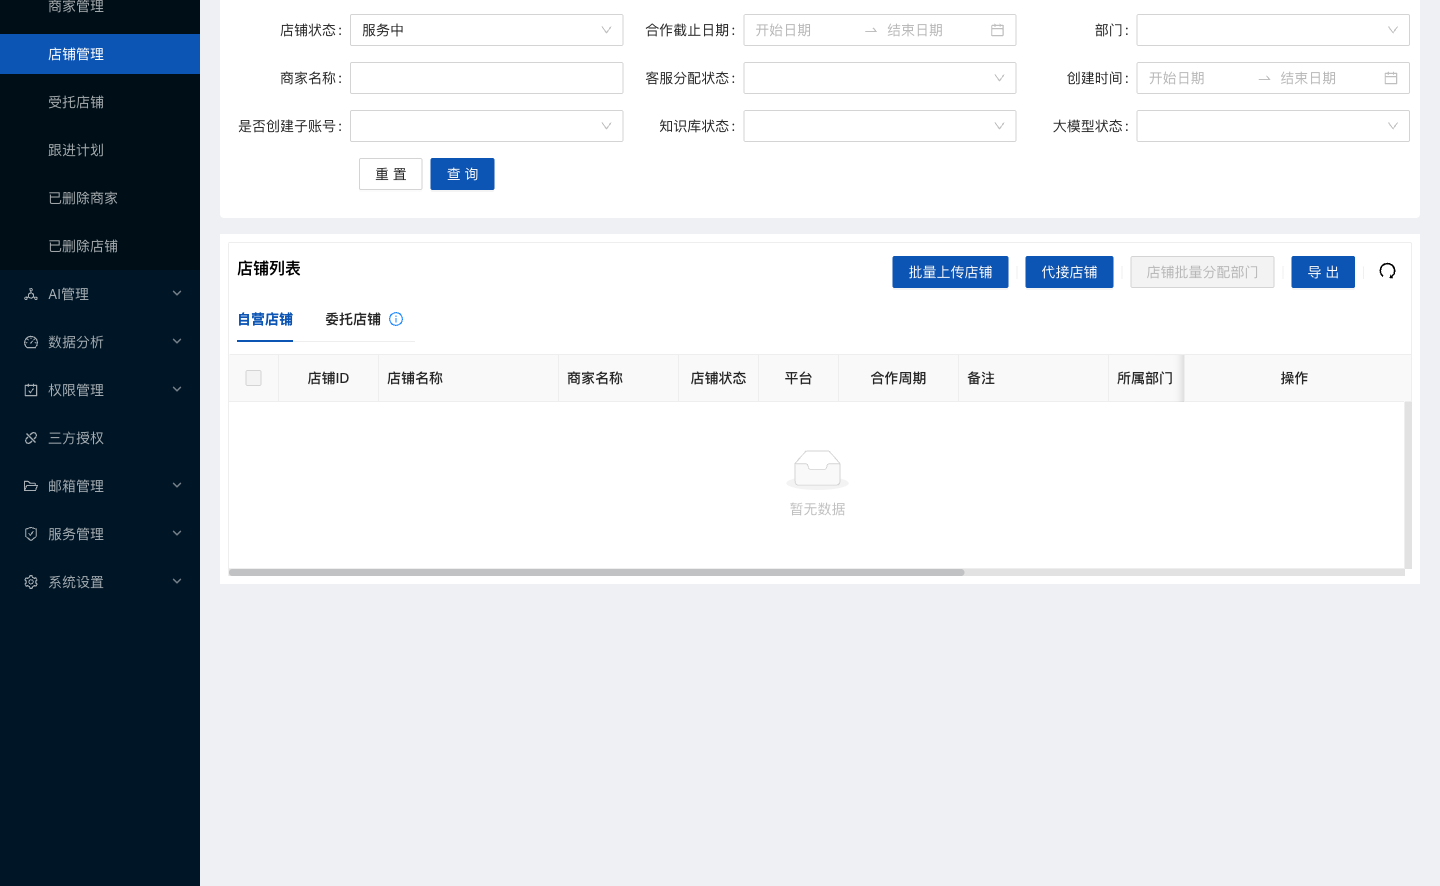The width and height of the screenshot is (1440, 886).
Task: Expand the 权限管理 menu chevron
Action: point(177,389)
